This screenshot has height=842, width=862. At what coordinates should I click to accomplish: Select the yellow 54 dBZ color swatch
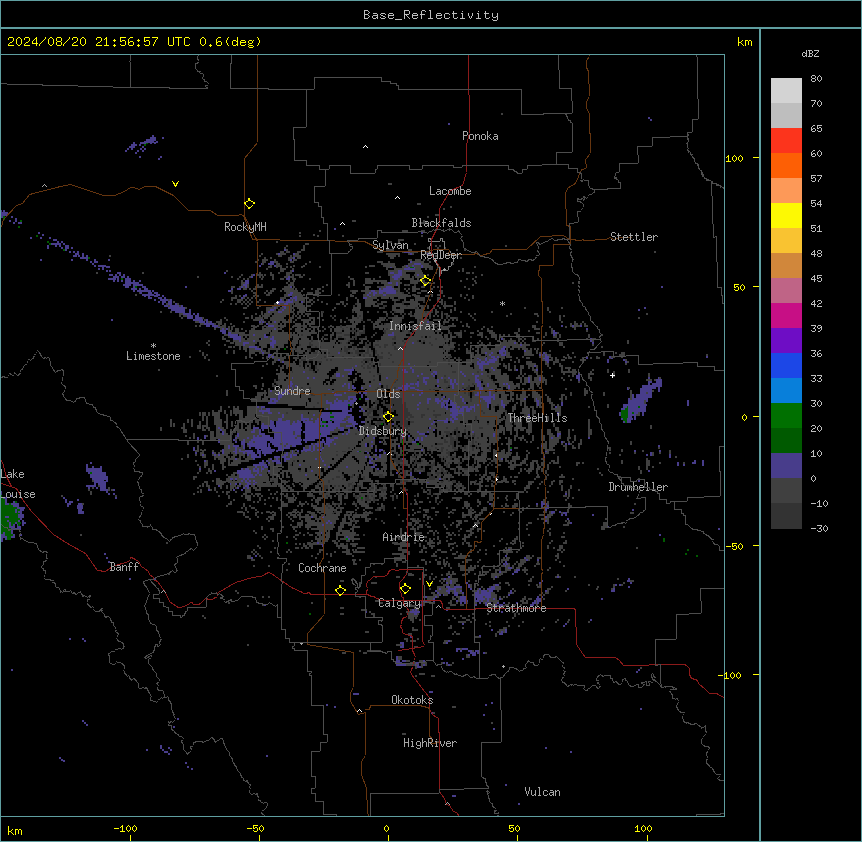[786, 215]
